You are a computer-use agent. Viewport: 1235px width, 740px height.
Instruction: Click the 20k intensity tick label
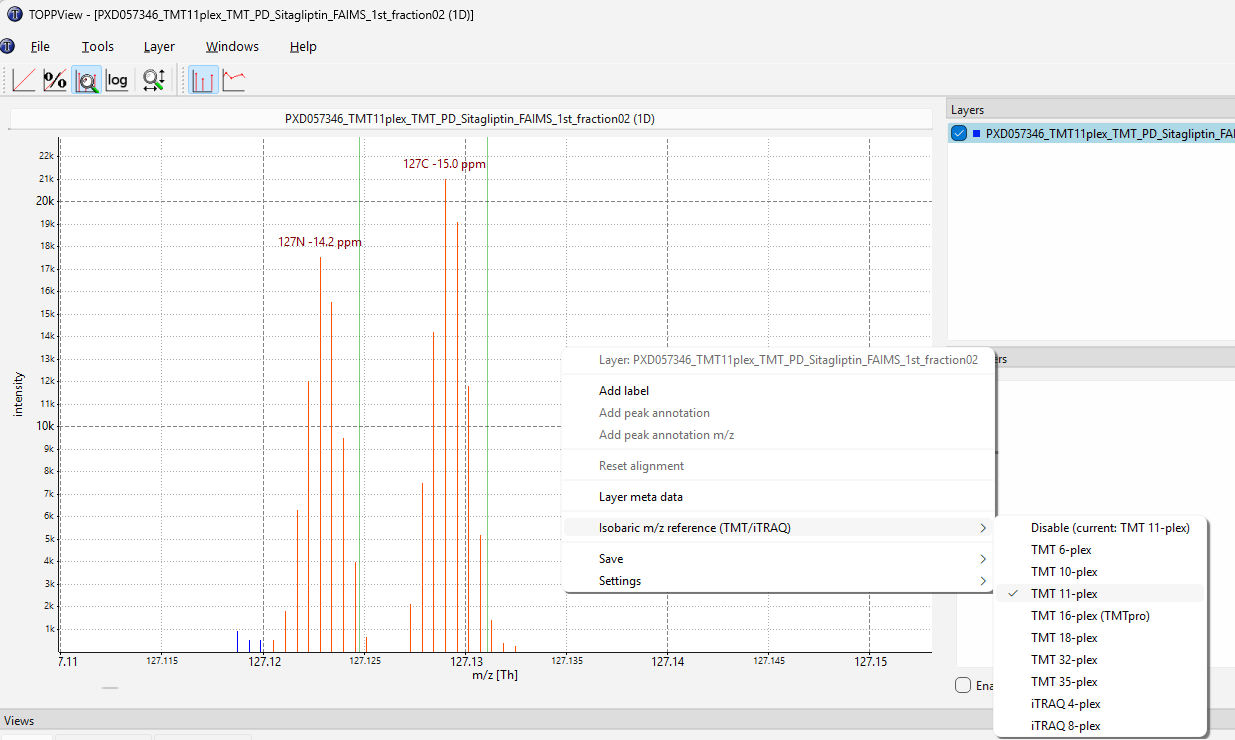tap(45, 201)
